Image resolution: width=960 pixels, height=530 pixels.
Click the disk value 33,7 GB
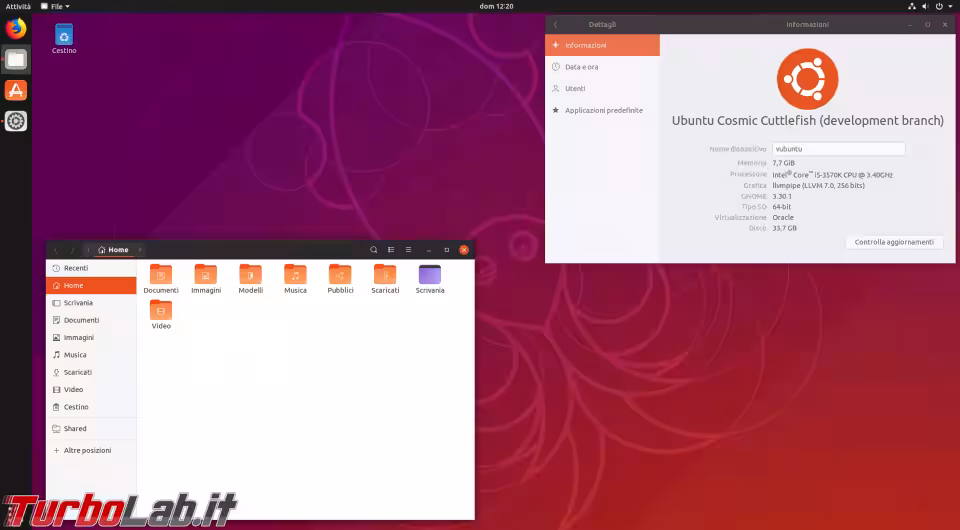pyautogui.click(x=784, y=228)
